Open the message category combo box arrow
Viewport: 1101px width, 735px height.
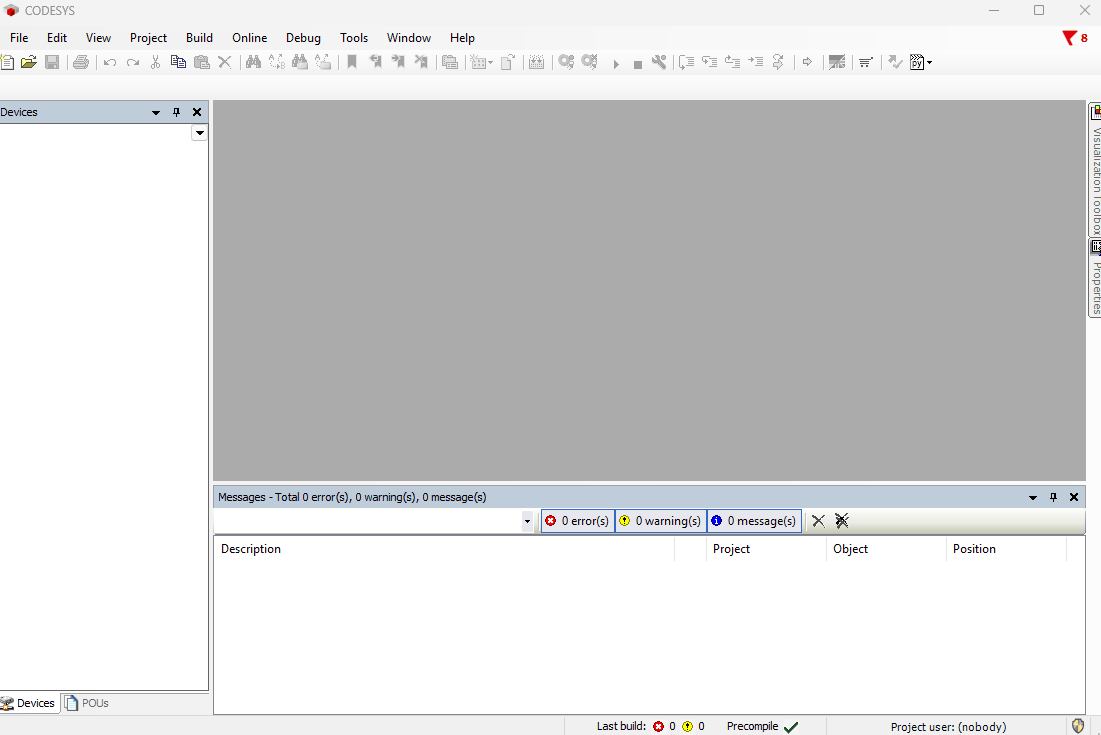click(527, 521)
